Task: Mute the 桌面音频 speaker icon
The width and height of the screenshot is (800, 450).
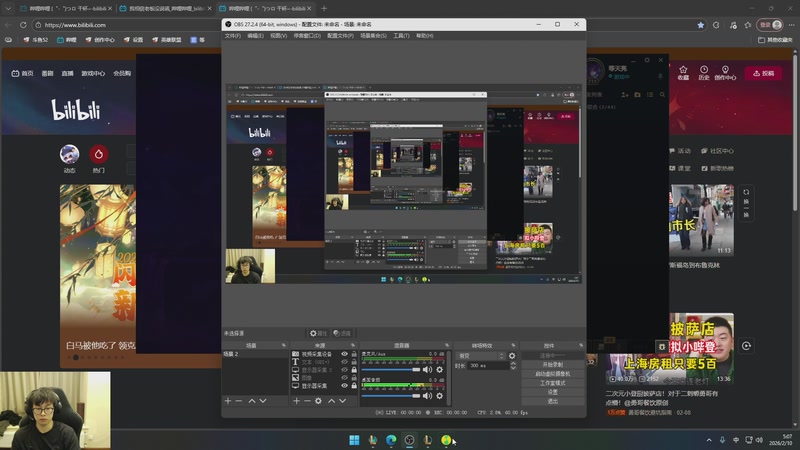Action: [427, 395]
